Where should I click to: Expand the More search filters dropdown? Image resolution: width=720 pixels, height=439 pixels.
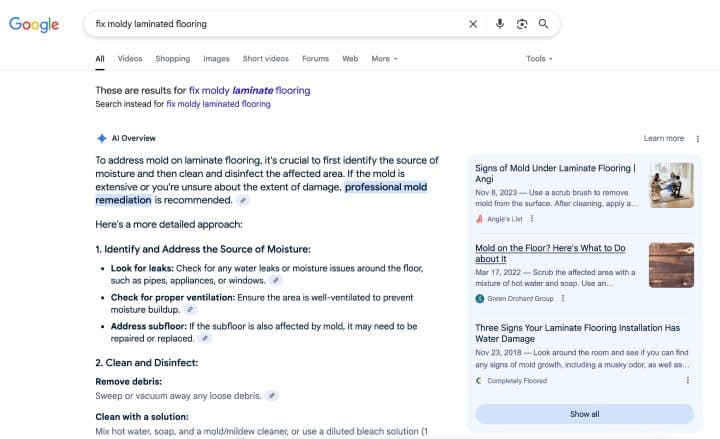(x=384, y=59)
